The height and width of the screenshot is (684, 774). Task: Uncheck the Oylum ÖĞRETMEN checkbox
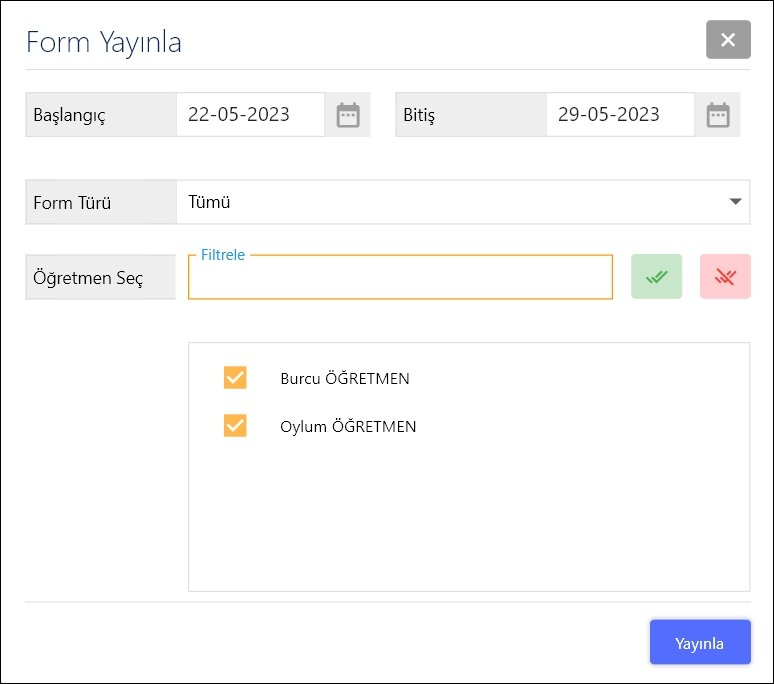click(235, 426)
